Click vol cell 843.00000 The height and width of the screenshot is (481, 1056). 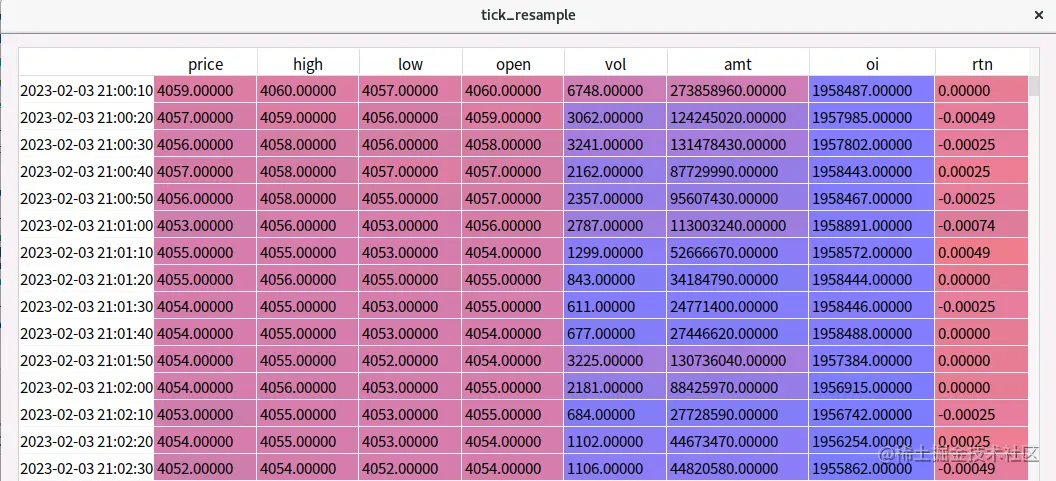click(x=616, y=279)
